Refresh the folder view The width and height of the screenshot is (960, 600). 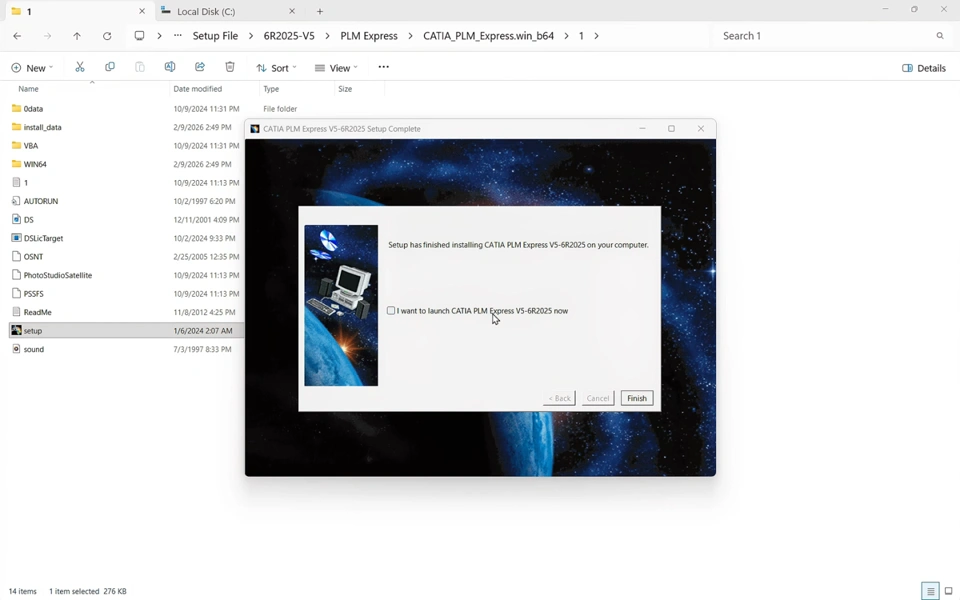pos(107,36)
